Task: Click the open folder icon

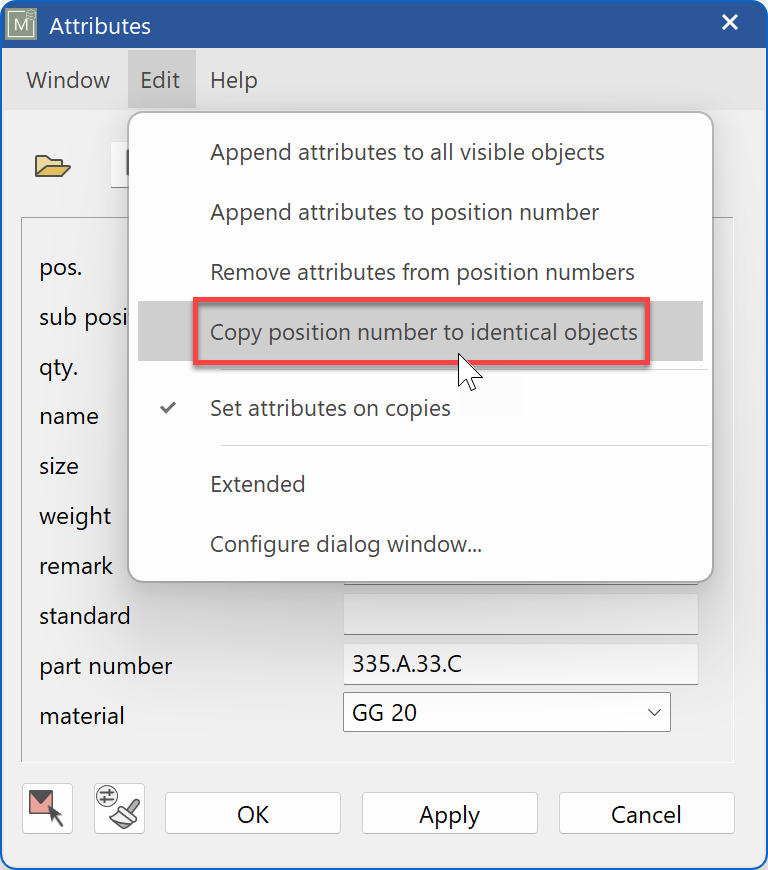Action: pos(52,166)
